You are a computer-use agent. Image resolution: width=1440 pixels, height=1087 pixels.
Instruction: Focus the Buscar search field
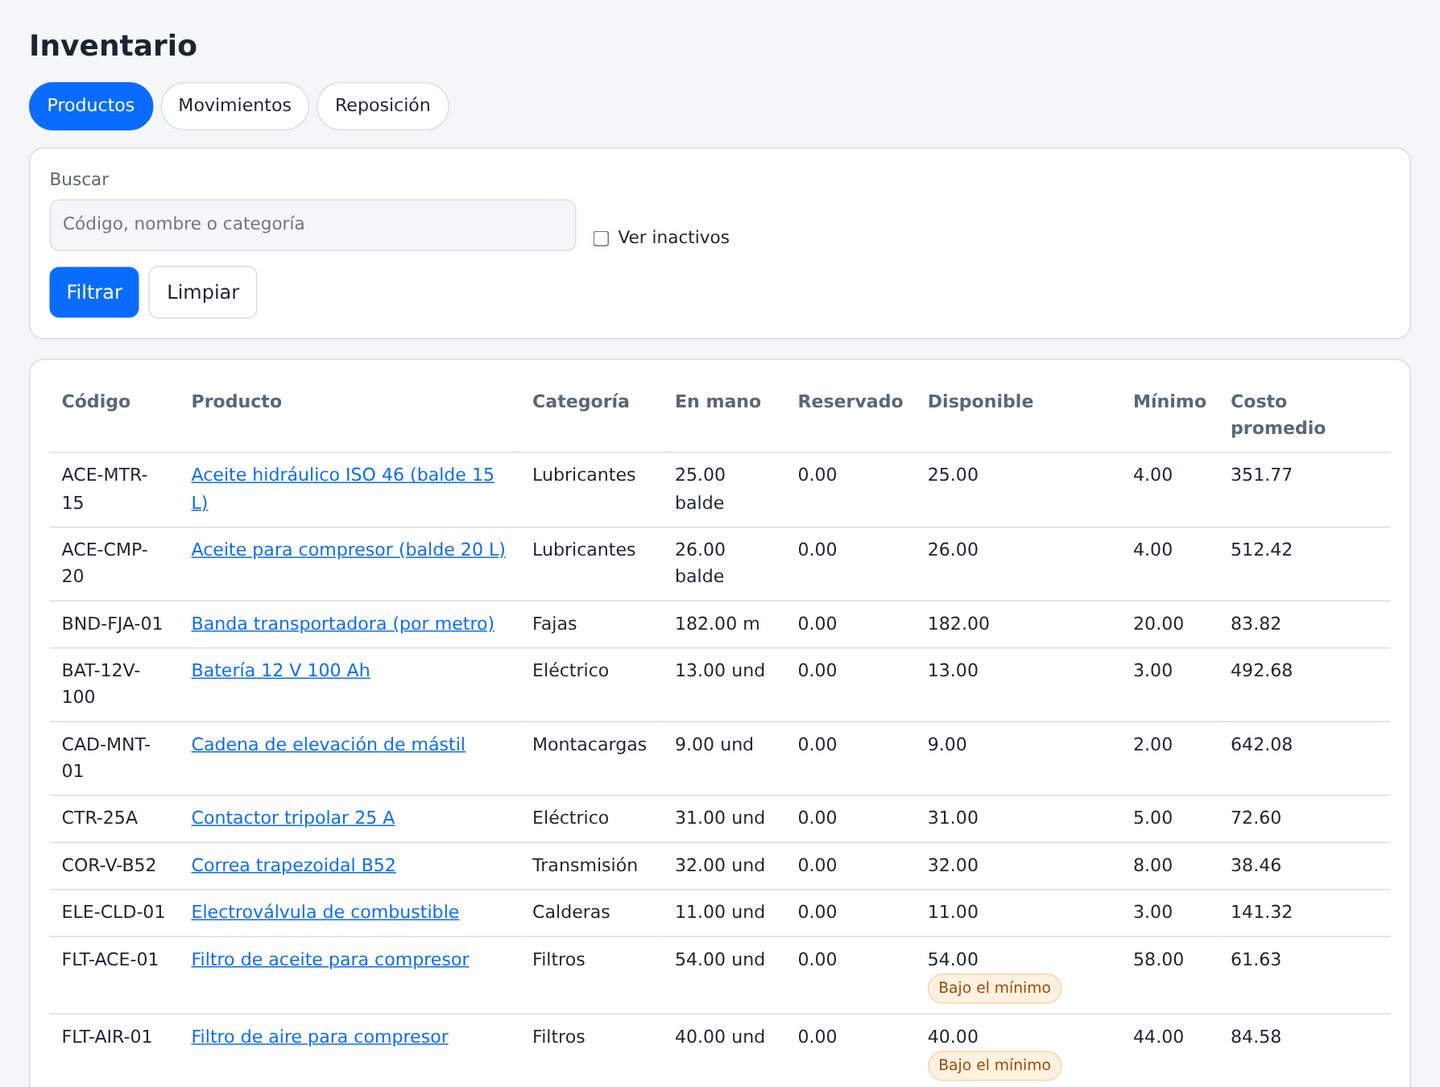[x=313, y=225]
